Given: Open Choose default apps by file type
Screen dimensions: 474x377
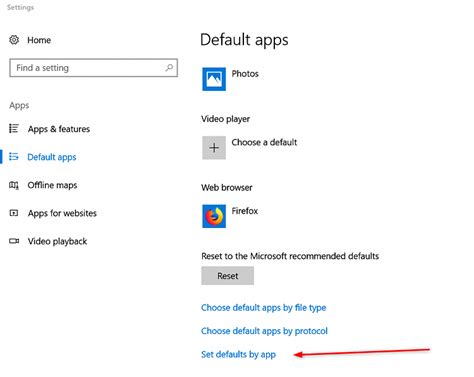Looking at the screenshot, I should pyautogui.click(x=263, y=308).
